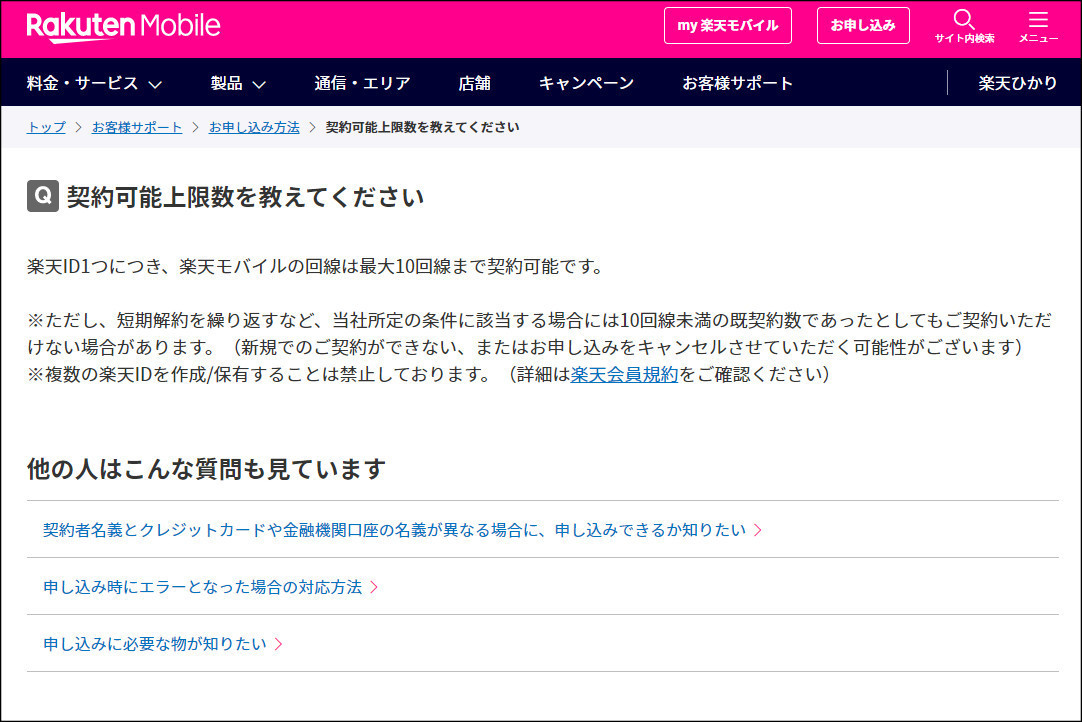1082x722 pixels.
Task: Open the 楽天会員規約 link
Action: point(624,374)
